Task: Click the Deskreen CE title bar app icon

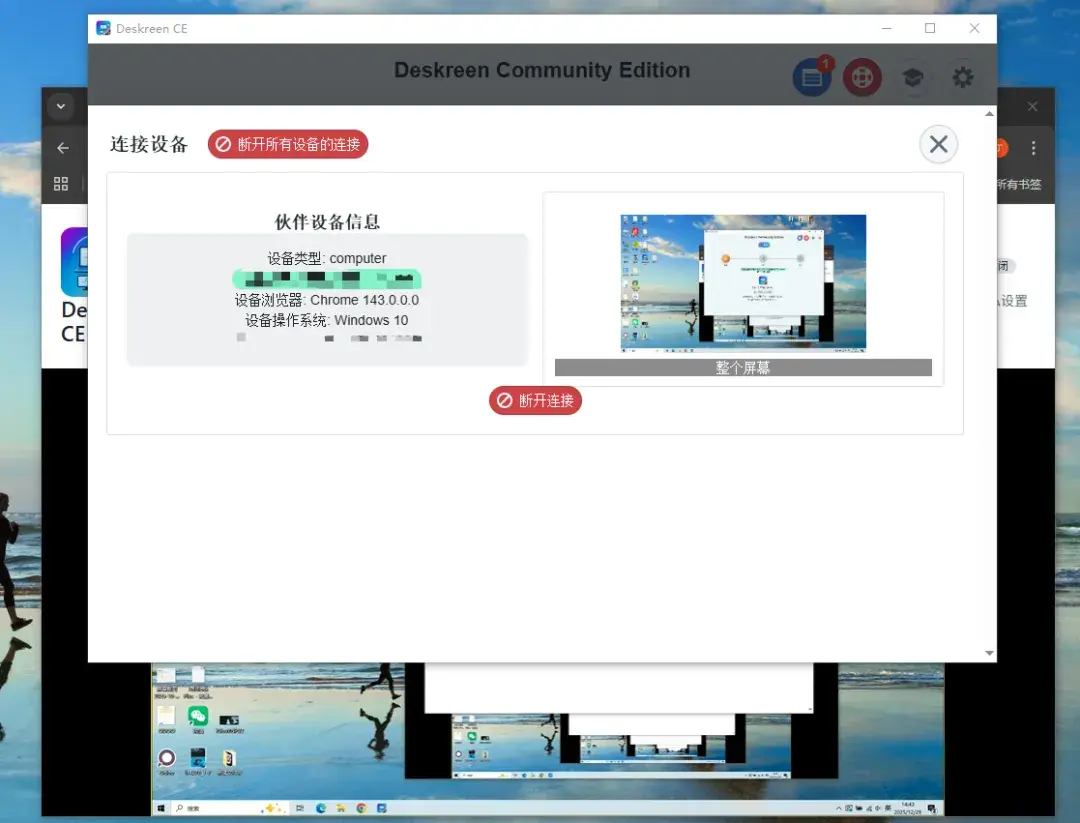Action: (103, 28)
